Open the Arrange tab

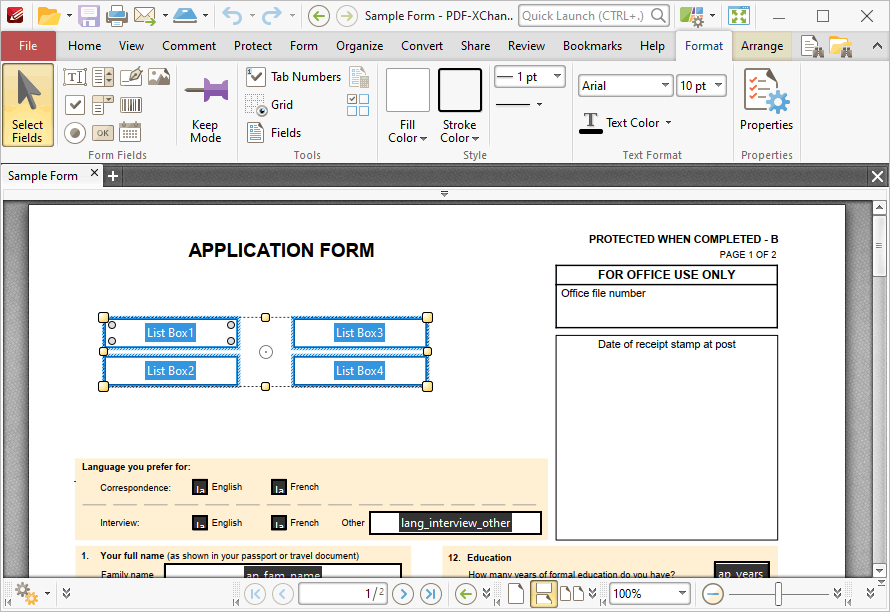pos(762,46)
